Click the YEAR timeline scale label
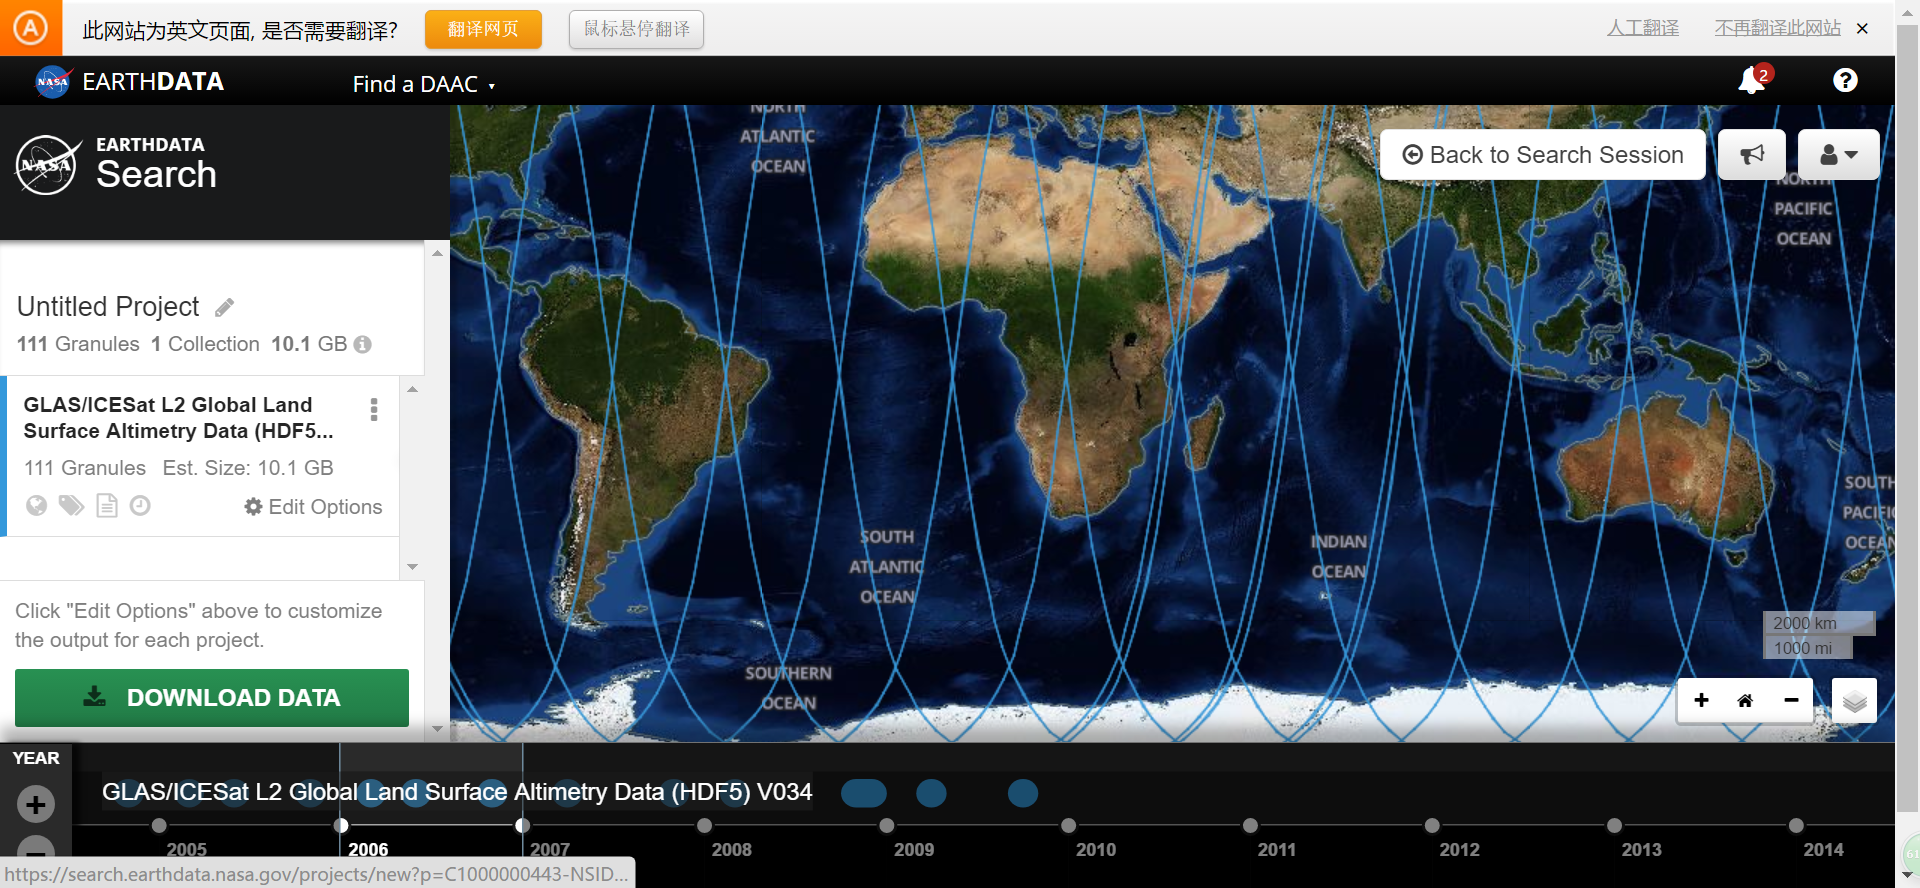The image size is (1920, 888). pyautogui.click(x=36, y=758)
